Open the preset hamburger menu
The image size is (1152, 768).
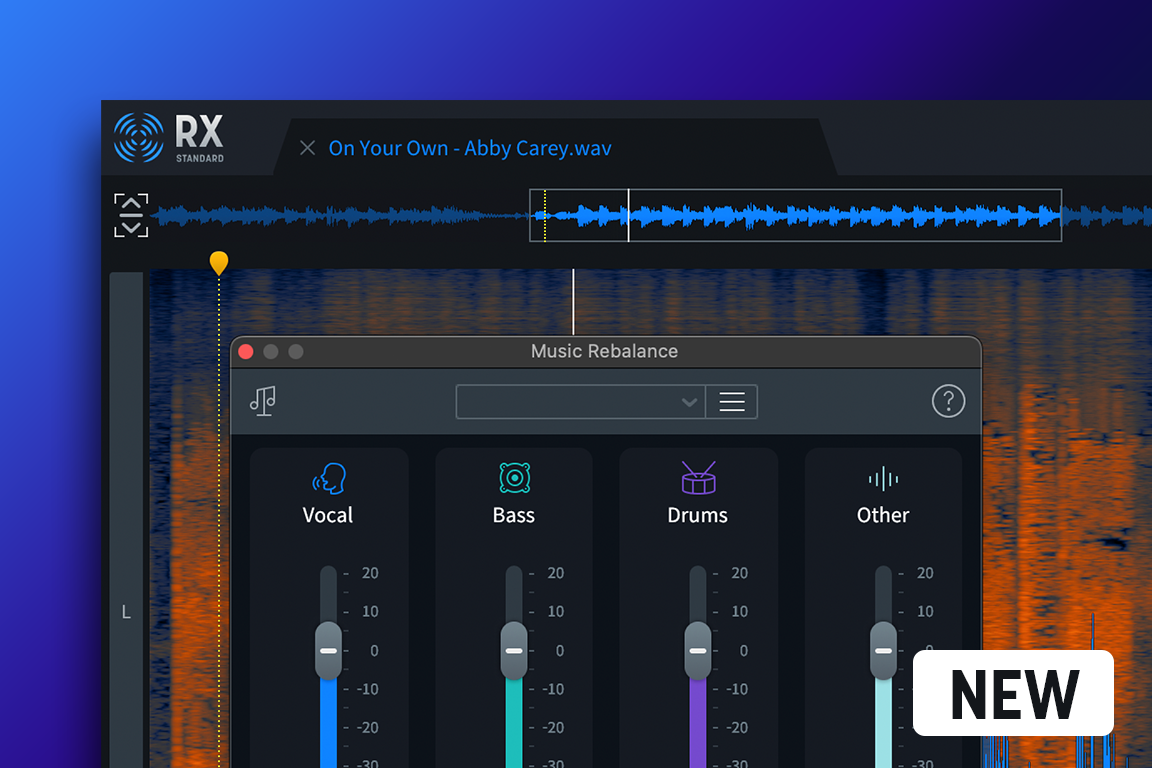[732, 402]
